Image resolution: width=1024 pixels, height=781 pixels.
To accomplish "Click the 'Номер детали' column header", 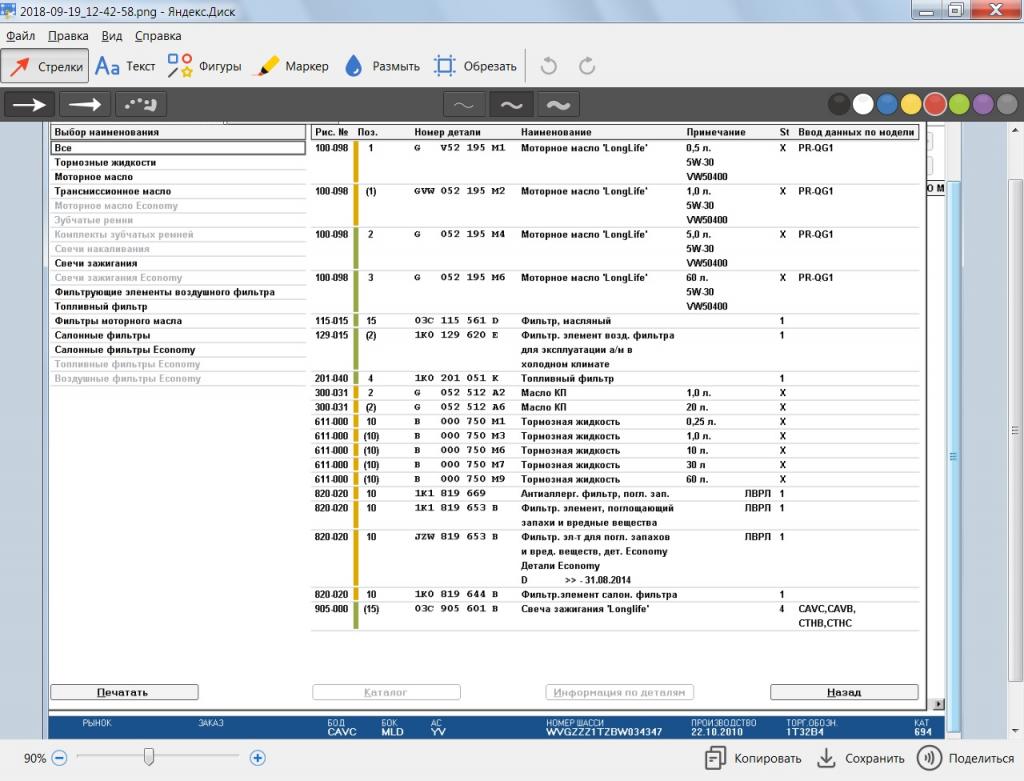I will pyautogui.click(x=447, y=132).
